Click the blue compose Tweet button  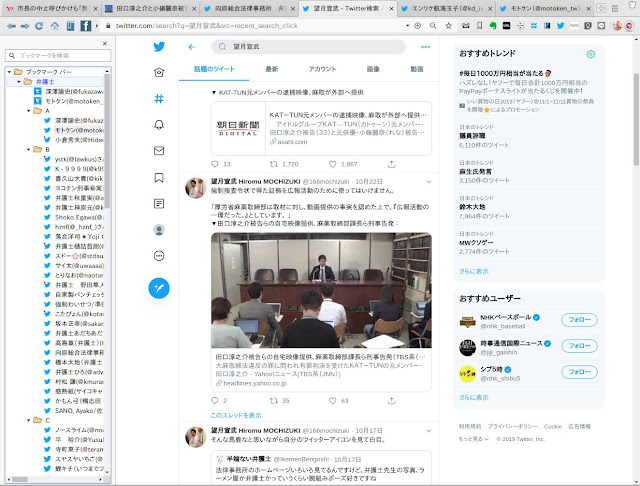(159, 288)
